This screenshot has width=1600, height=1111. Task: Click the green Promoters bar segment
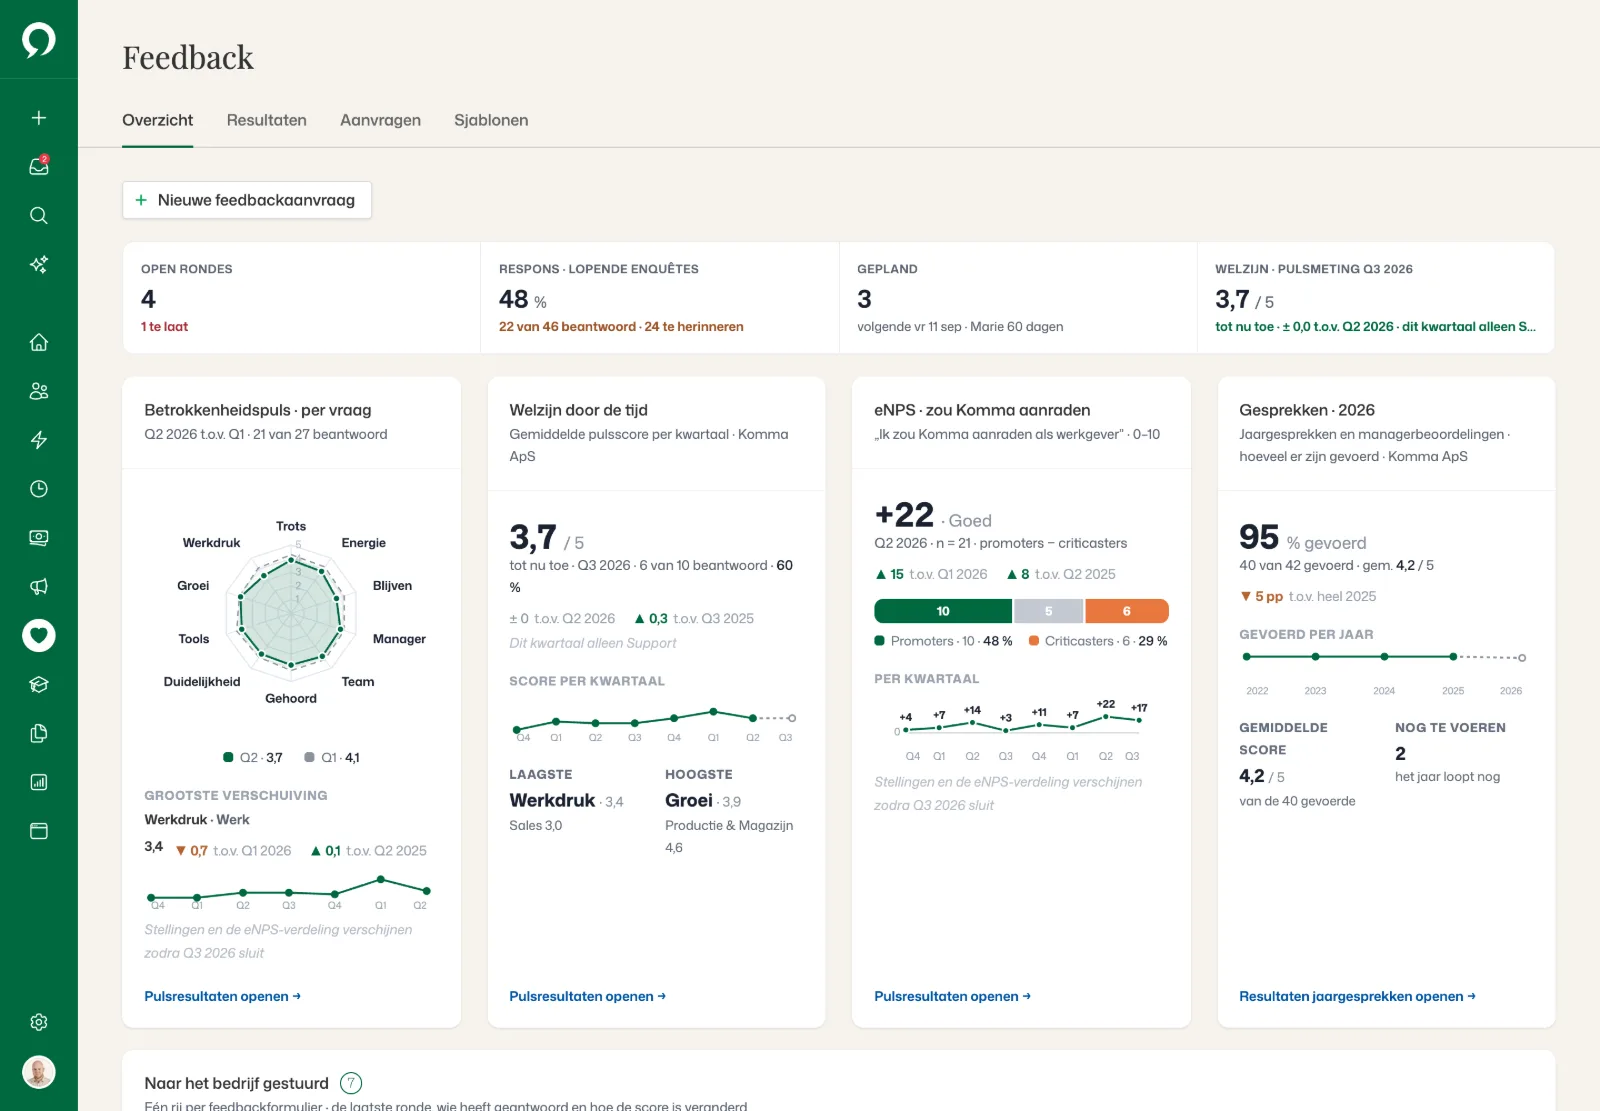coord(943,611)
